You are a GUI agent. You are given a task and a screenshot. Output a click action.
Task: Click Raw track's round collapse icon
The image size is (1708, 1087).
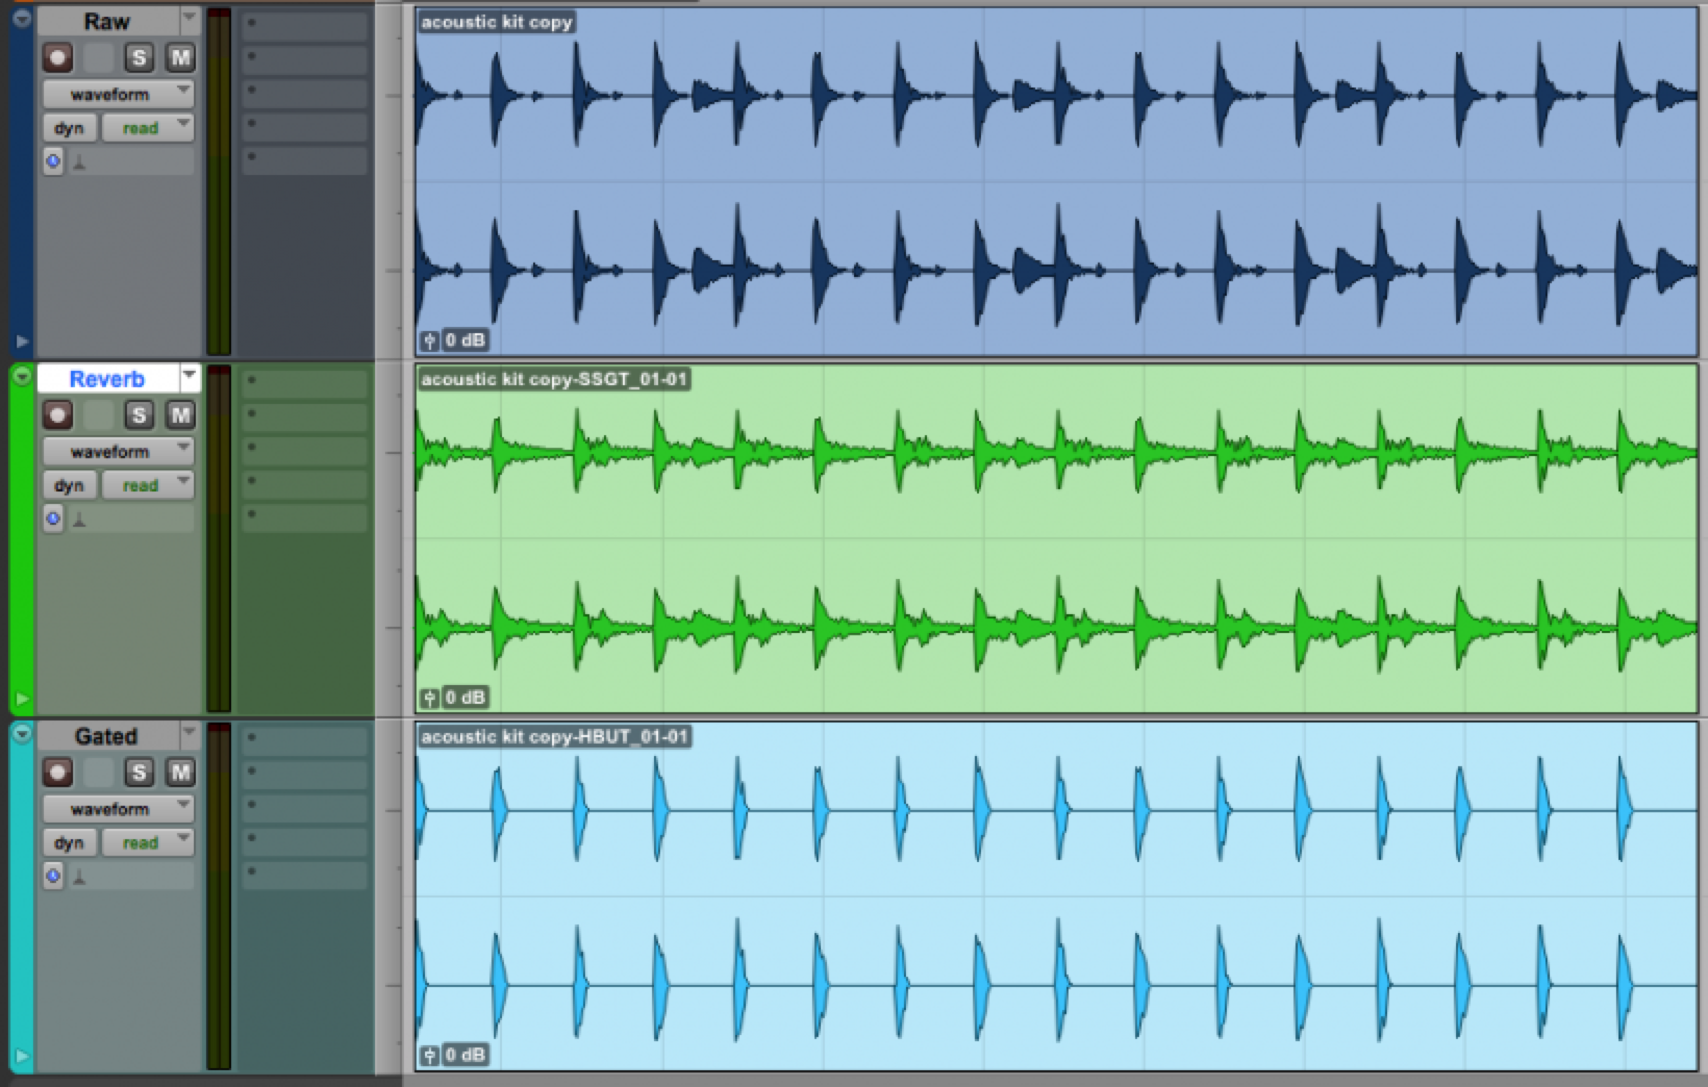pyautogui.click(x=22, y=18)
